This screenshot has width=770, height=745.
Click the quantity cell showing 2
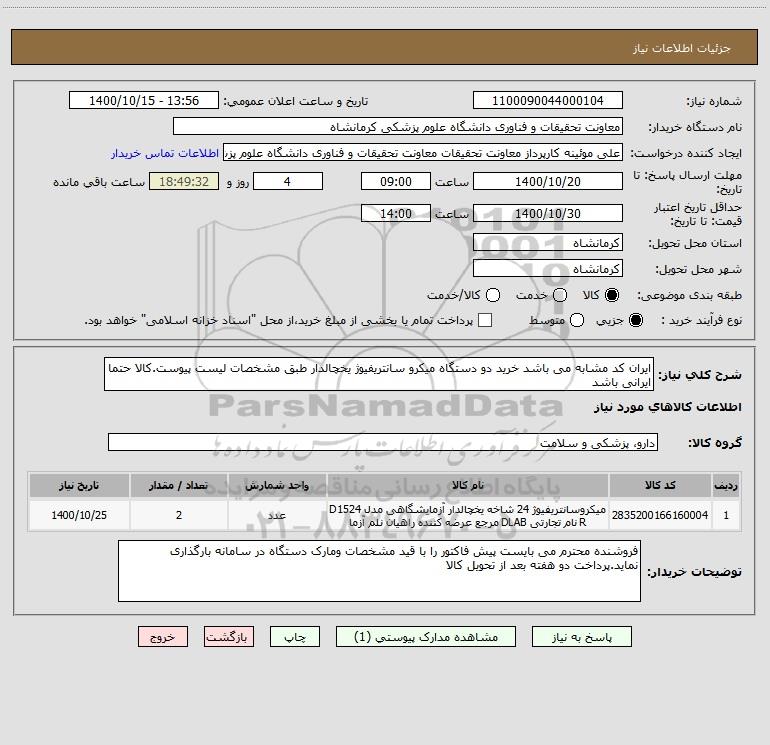click(x=179, y=515)
